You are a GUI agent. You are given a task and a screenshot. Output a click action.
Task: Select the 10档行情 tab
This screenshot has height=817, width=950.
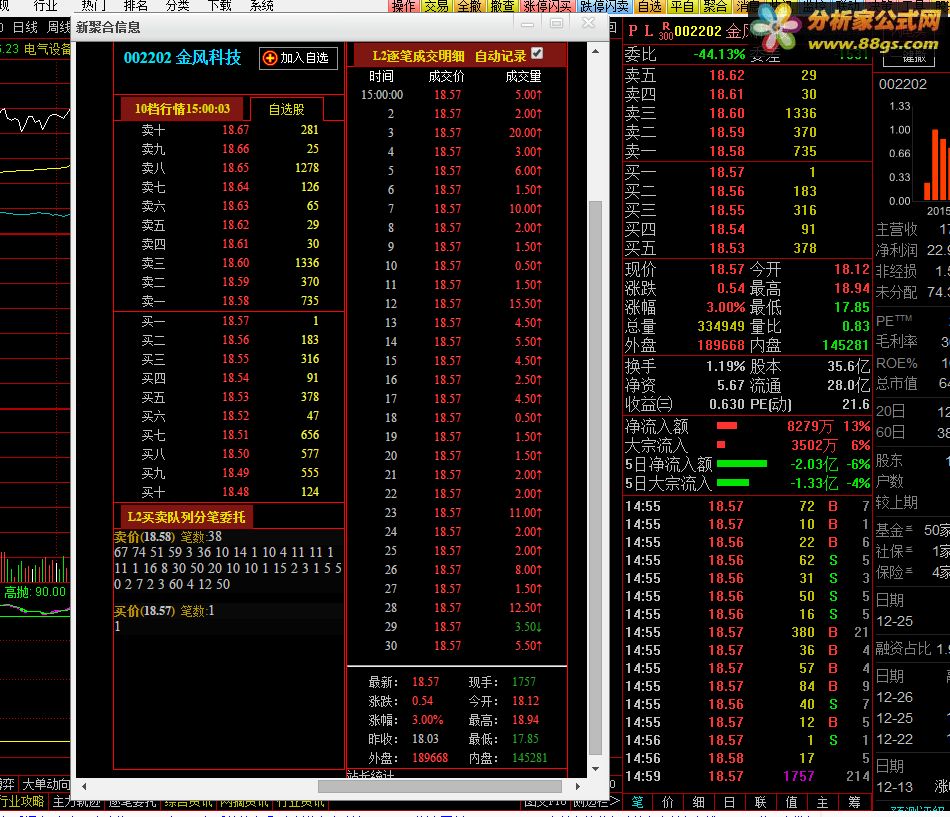pos(182,109)
